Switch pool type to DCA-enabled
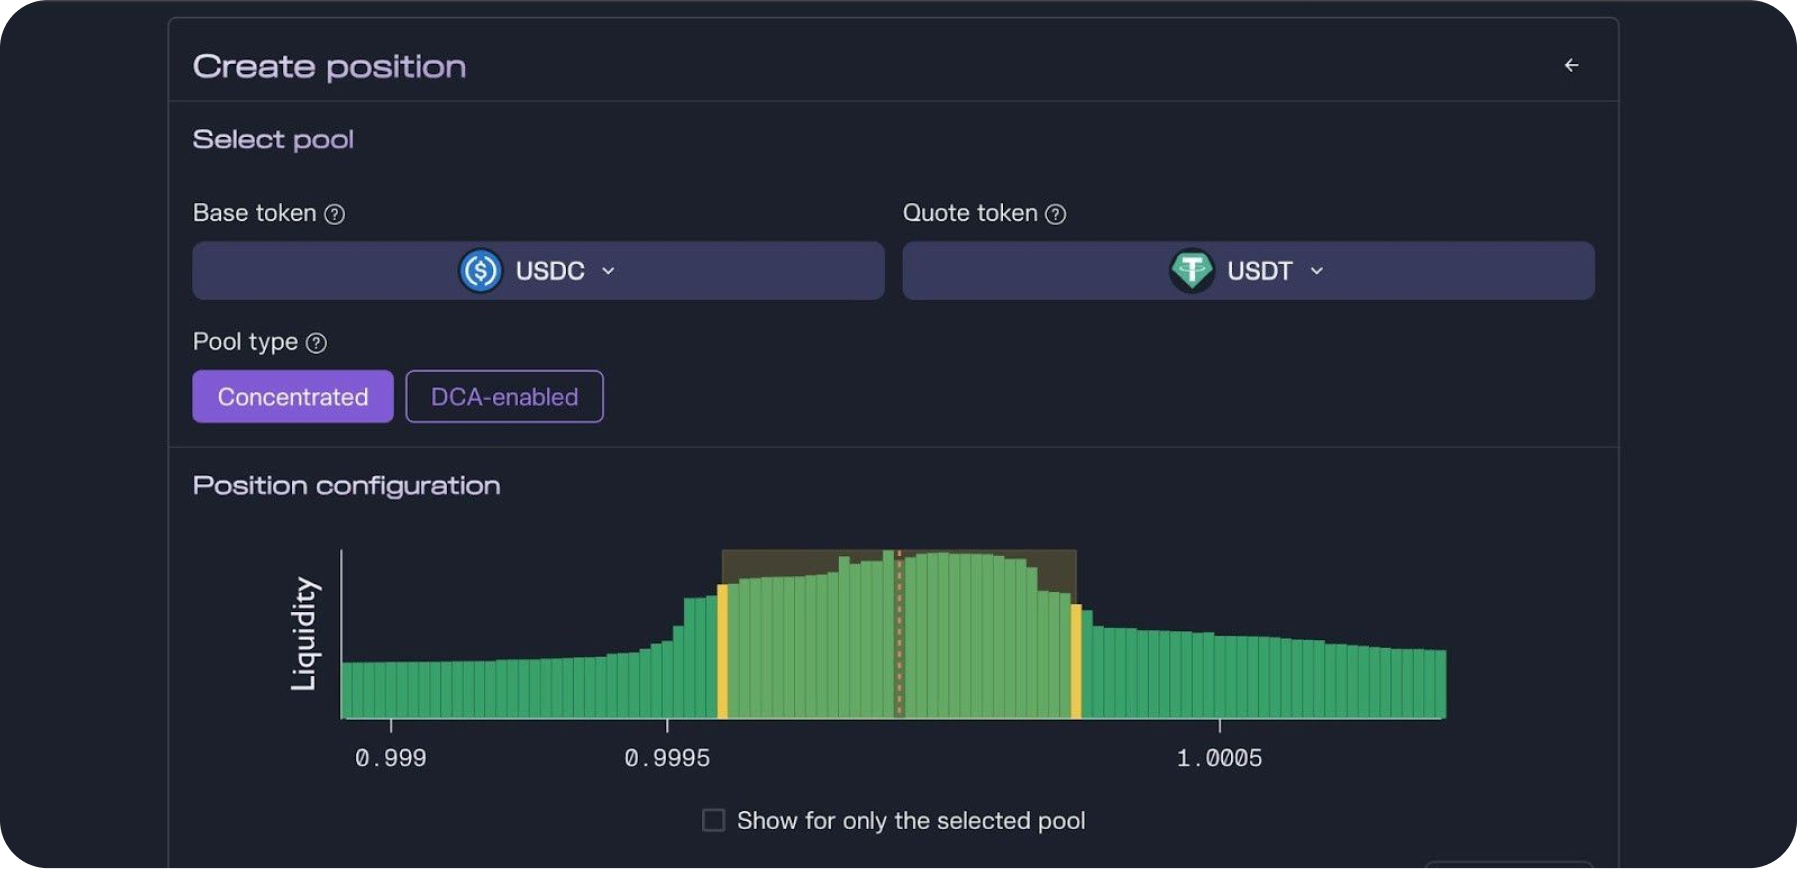This screenshot has width=1797, height=869. pyautogui.click(x=504, y=397)
